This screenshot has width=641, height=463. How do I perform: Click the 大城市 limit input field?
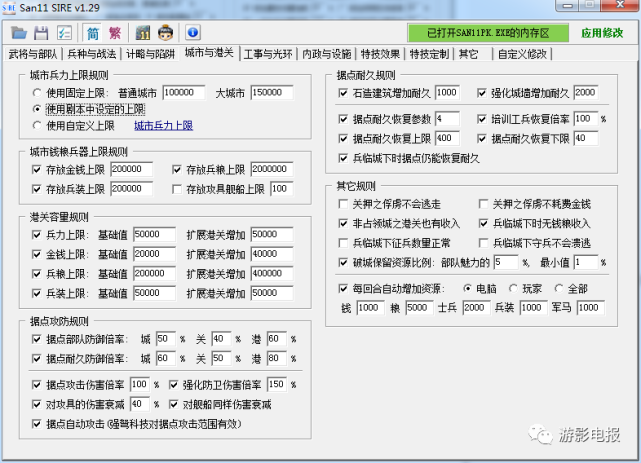coord(272,92)
